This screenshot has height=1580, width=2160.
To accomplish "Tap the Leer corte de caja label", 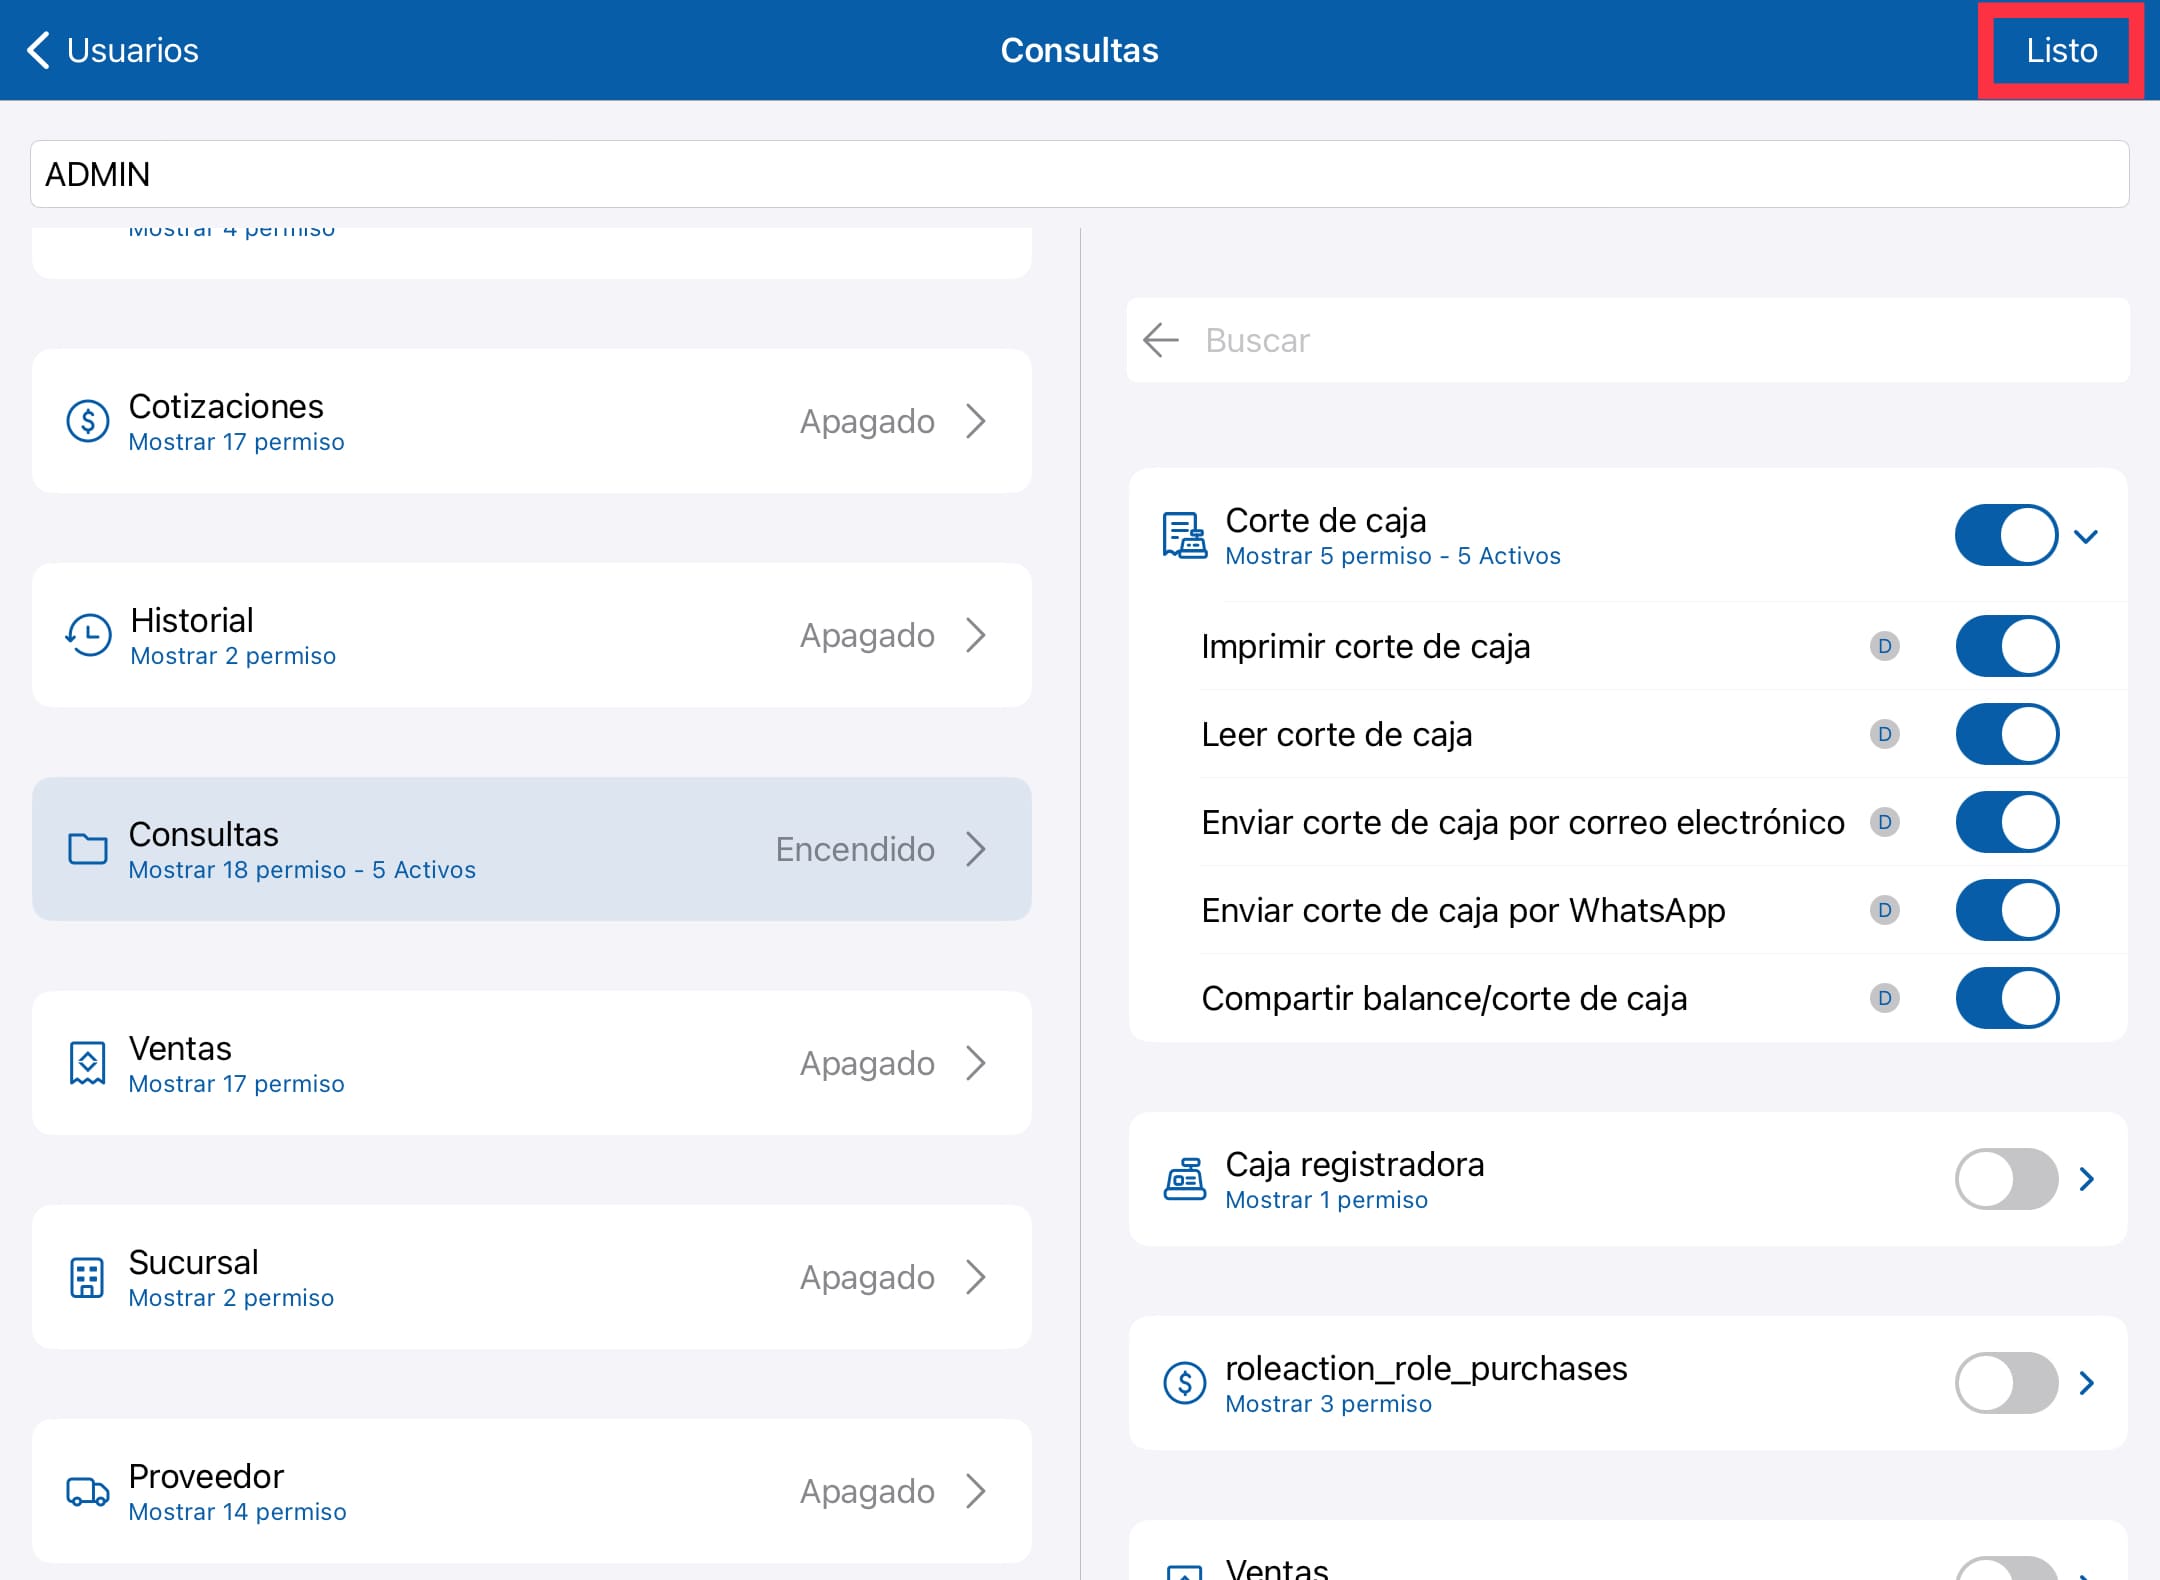I will click(x=1336, y=734).
